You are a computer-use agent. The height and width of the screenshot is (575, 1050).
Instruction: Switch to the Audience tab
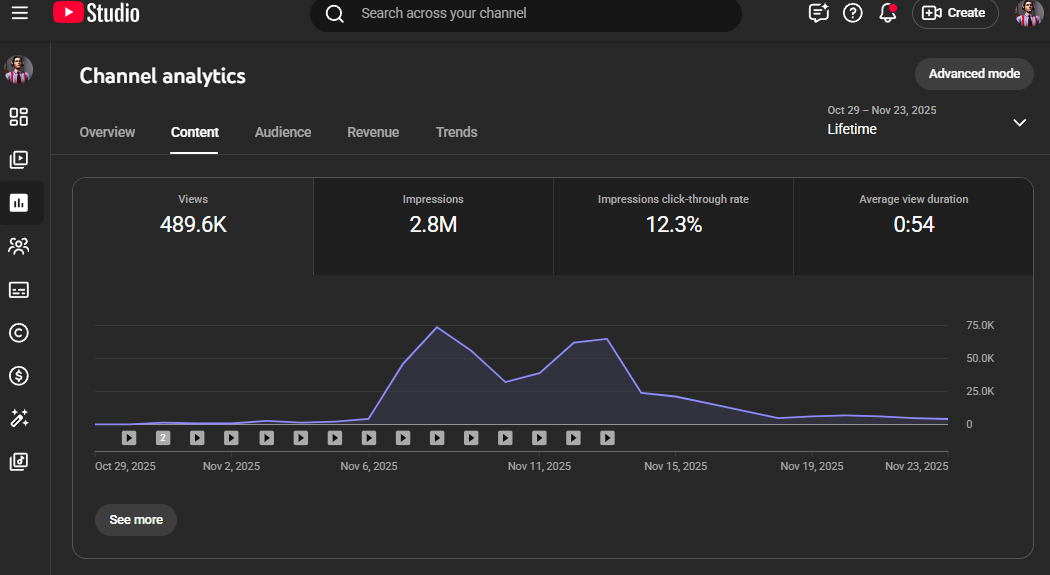tap(283, 132)
